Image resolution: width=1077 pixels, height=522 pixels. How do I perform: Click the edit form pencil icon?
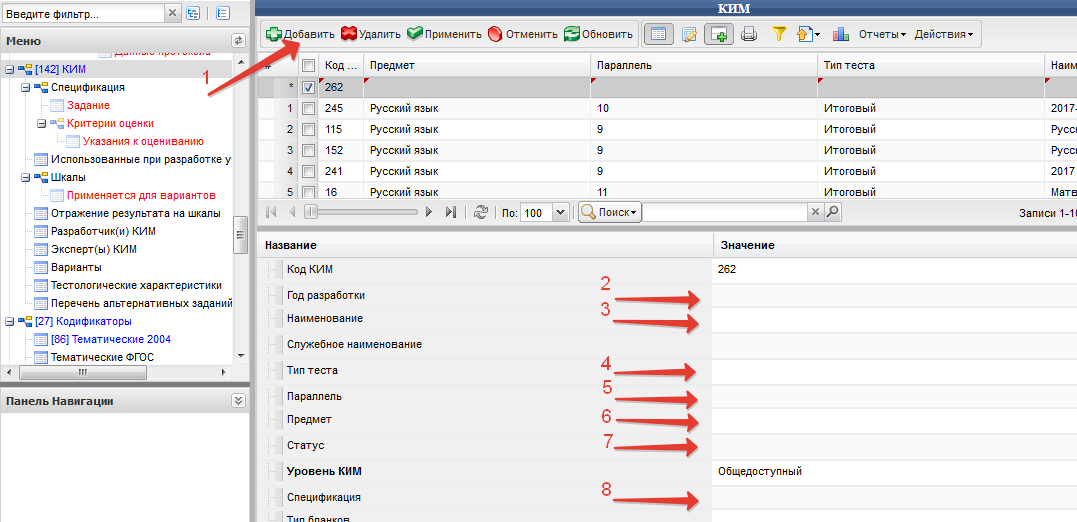689,34
